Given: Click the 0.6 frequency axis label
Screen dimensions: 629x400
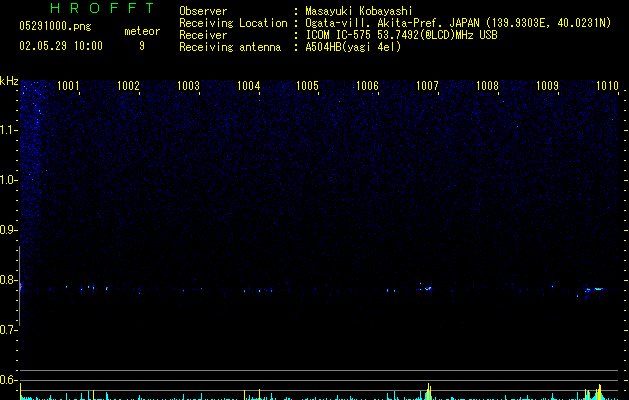Looking at the screenshot, I should 8,380.
